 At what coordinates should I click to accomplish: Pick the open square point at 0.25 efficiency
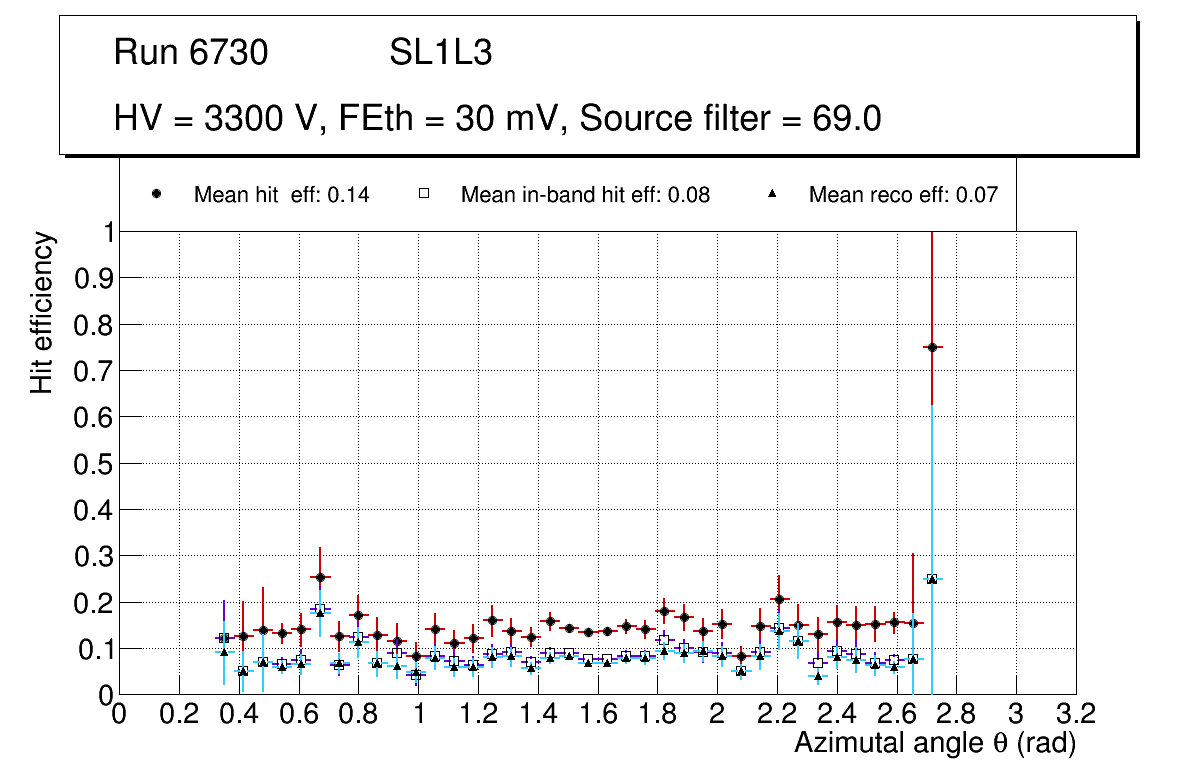point(932,579)
